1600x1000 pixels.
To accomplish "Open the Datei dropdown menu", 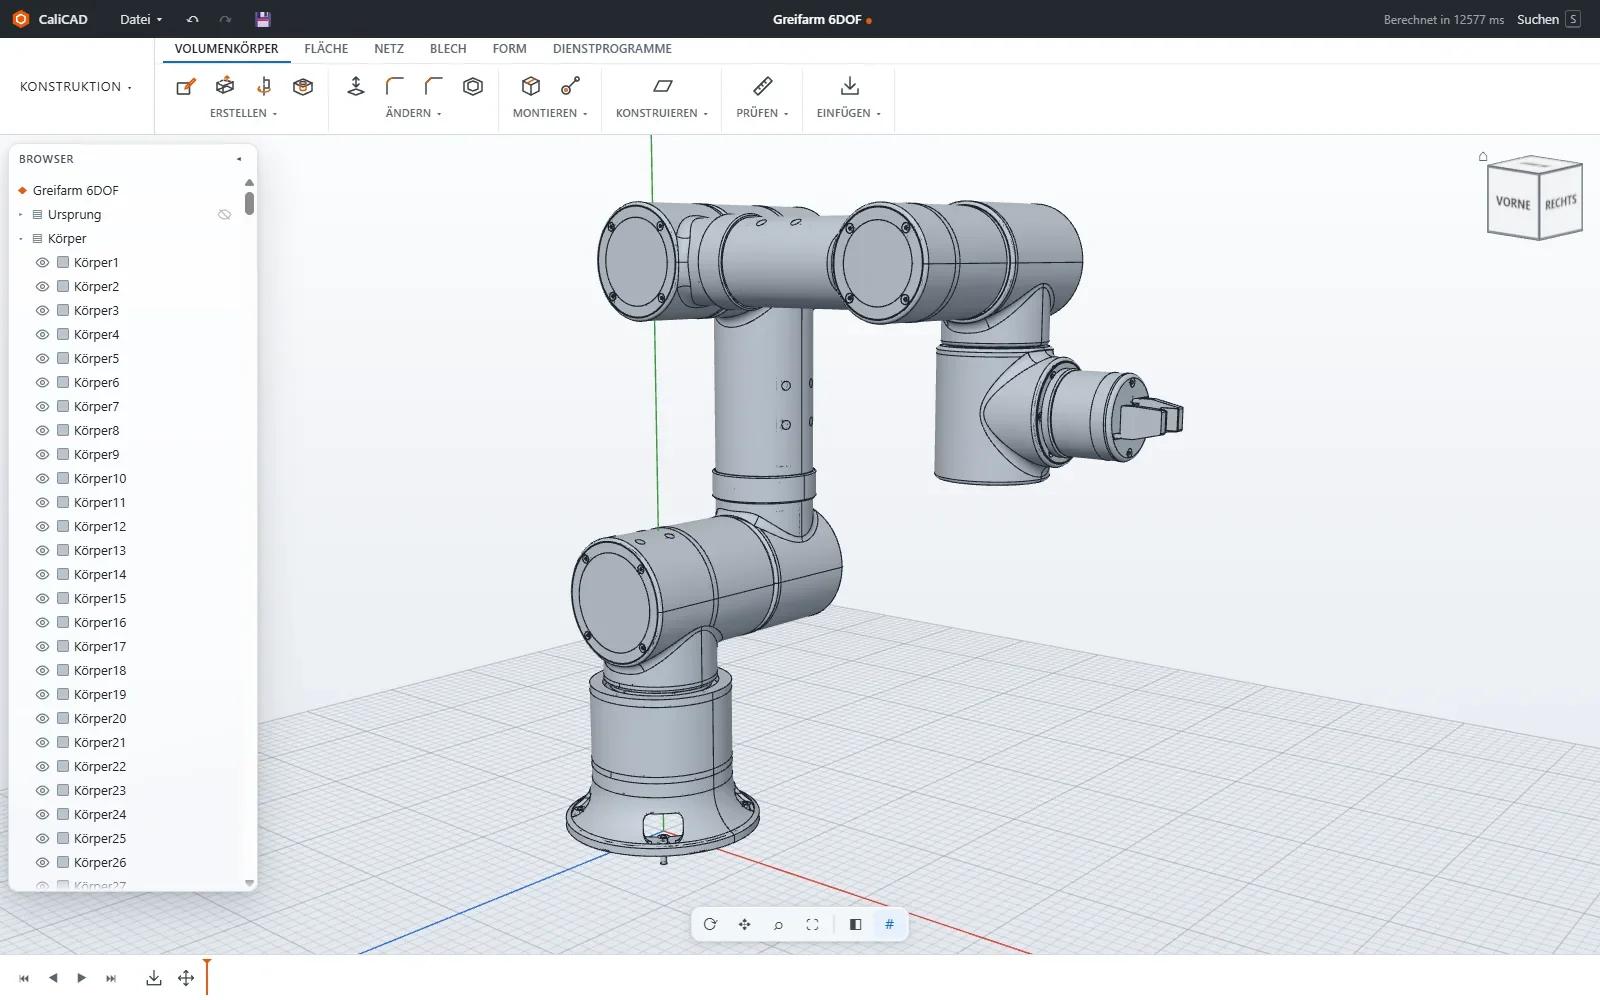I will pos(141,19).
